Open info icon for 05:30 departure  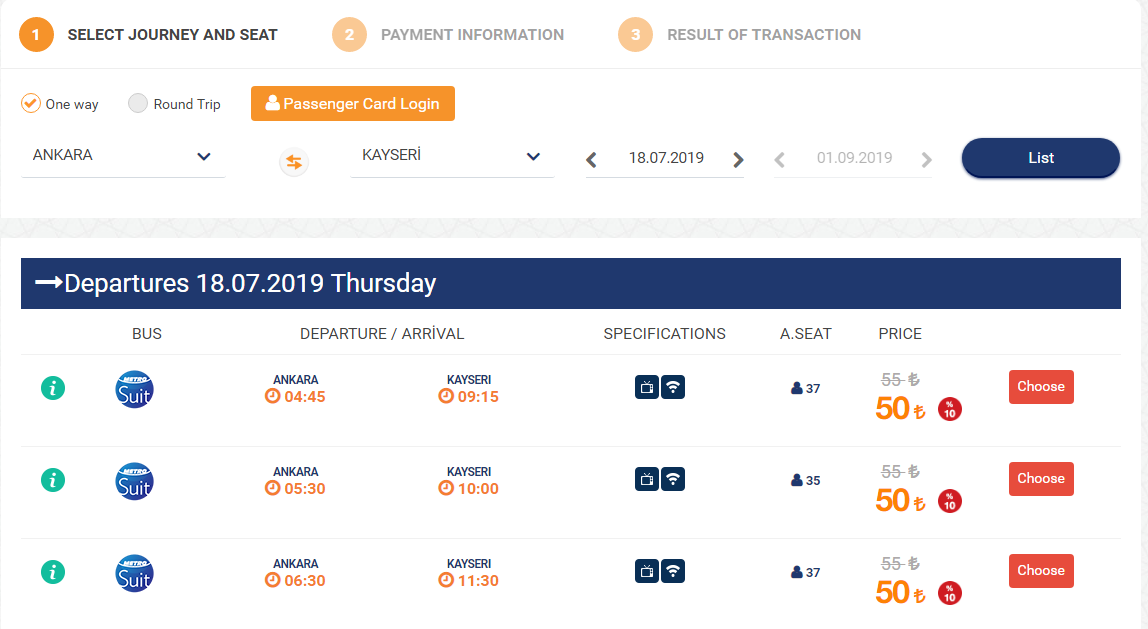tap(53, 480)
